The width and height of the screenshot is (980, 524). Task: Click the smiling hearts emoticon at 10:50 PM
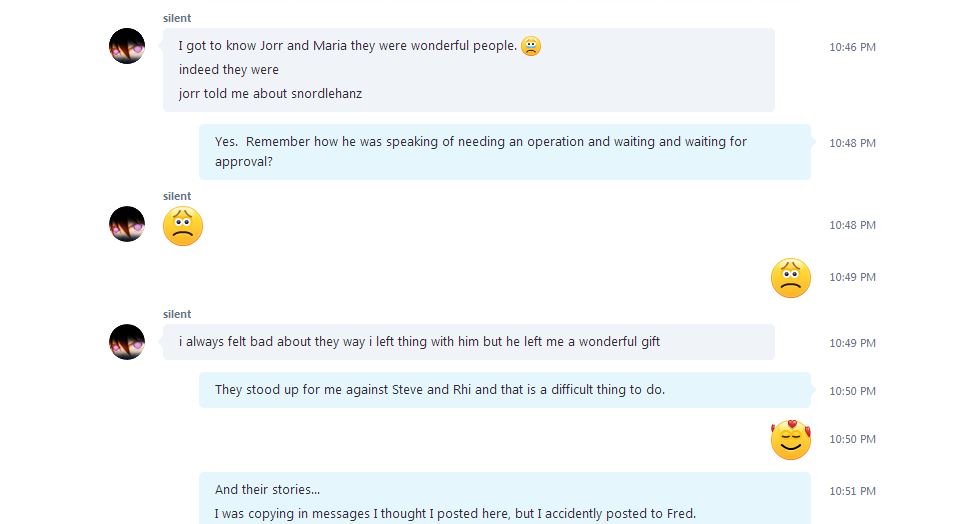(790, 440)
